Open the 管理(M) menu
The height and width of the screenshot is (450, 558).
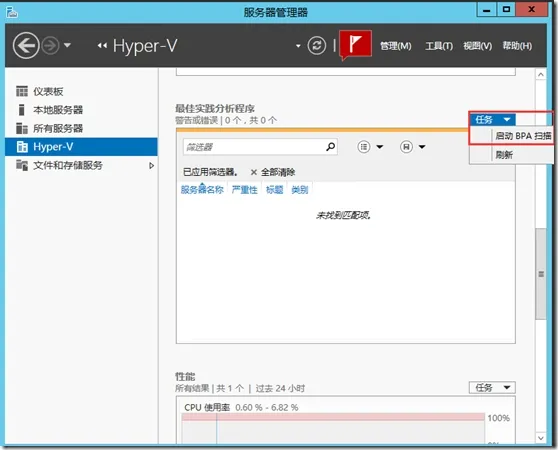396,46
